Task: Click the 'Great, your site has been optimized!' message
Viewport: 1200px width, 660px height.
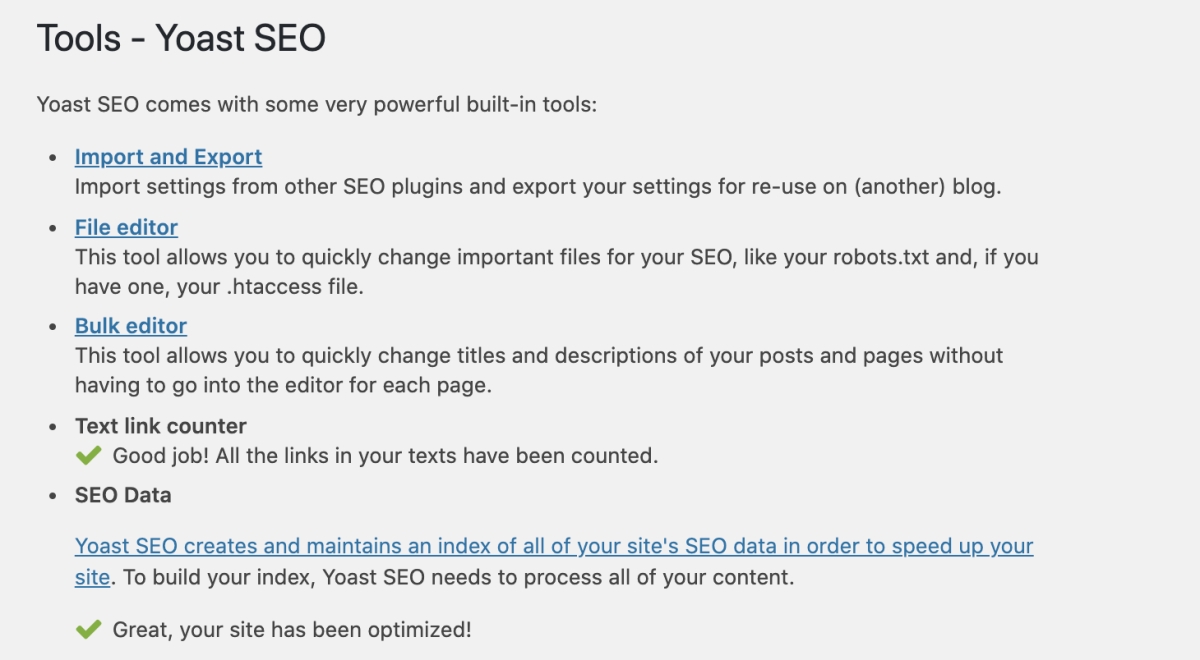Action: [292, 630]
